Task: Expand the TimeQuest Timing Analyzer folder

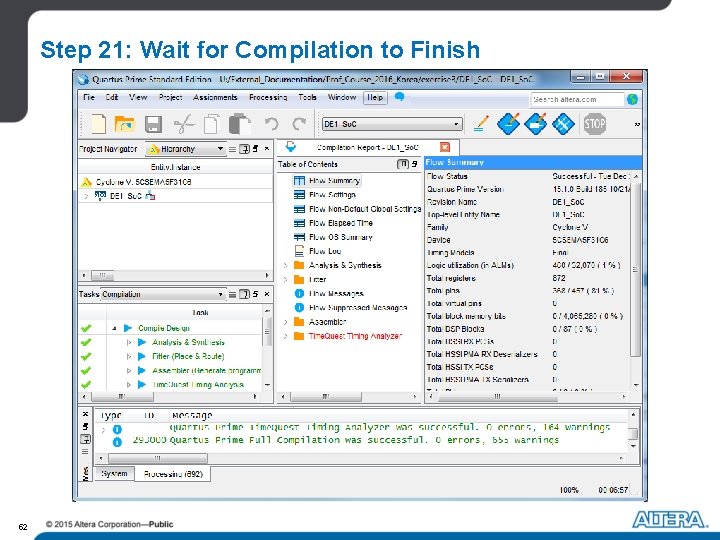Action: 285,336
